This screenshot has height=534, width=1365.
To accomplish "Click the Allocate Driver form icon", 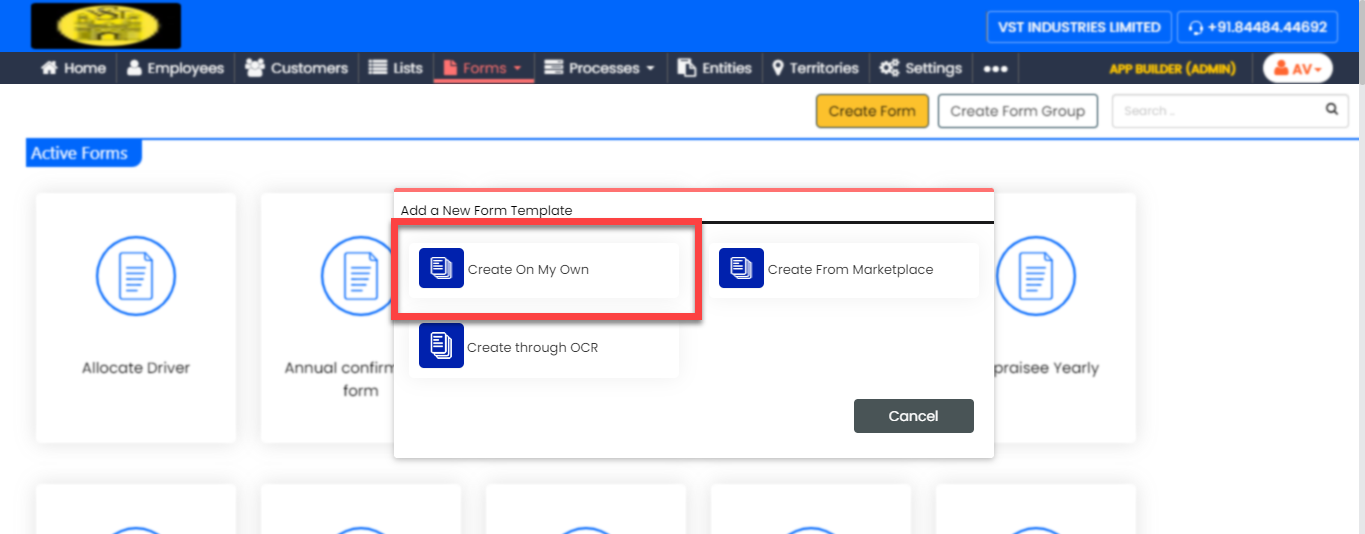I will (x=136, y=278).
